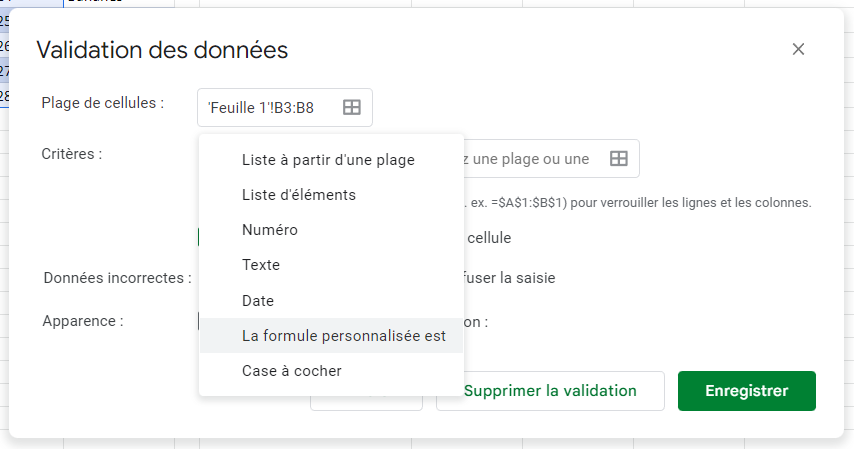The height and width of the screenshot is (449, 854).
Task: Select 'Numéro' from criteria list
Action: tap(331, 229)
